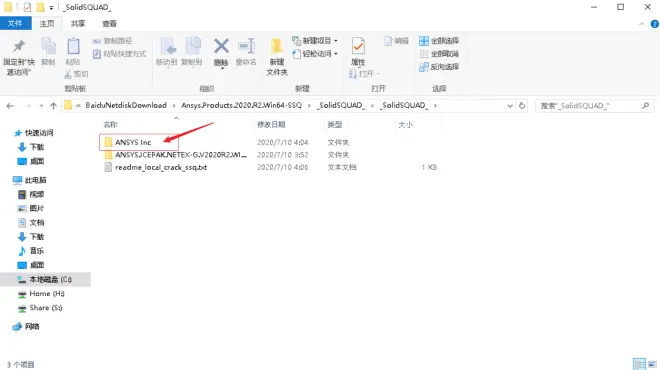Click the Copy to icon

[192, 46]
